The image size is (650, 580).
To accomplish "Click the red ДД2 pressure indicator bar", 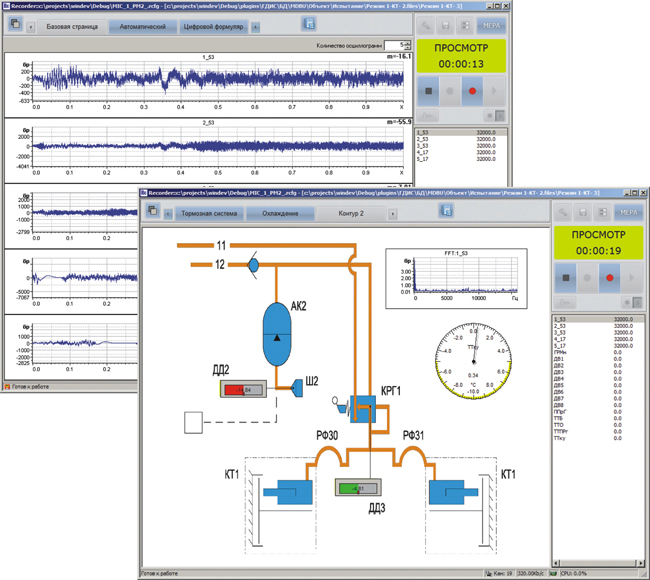I will click(x=237, y=390).
